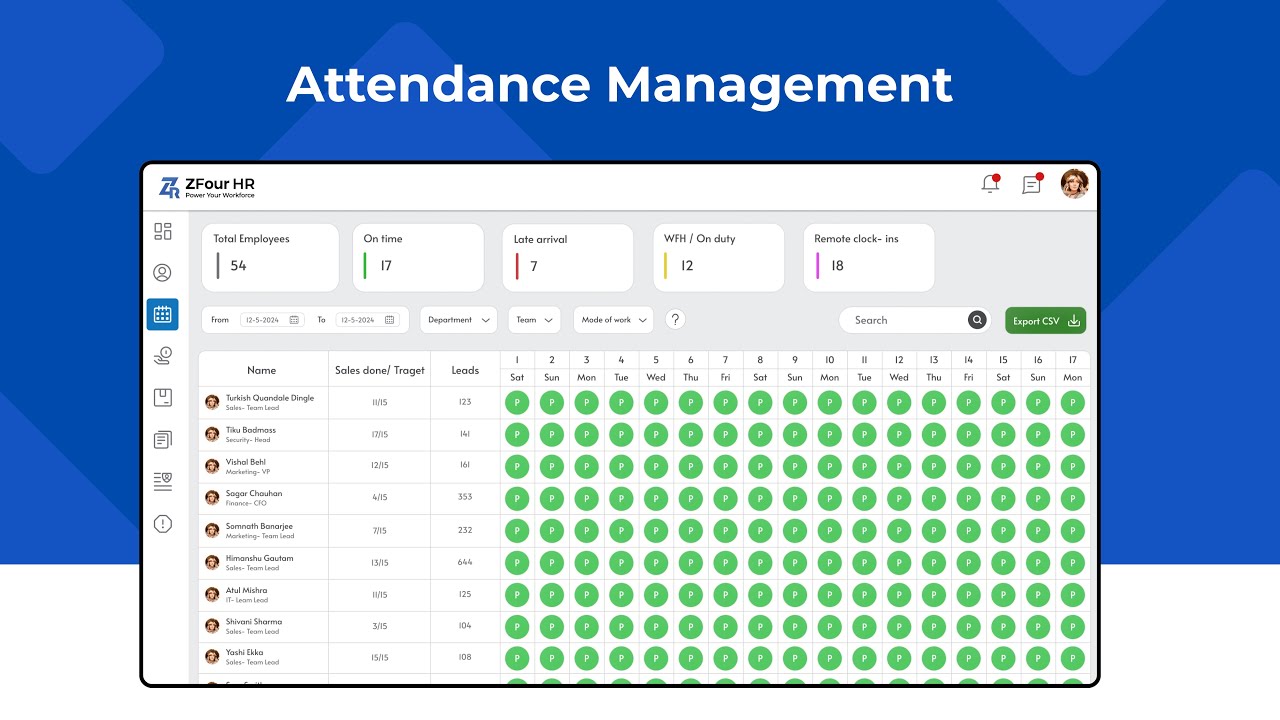Open the alert exclamation sidebar icon
Screen dimensions: 1280x720
point(162,524)
